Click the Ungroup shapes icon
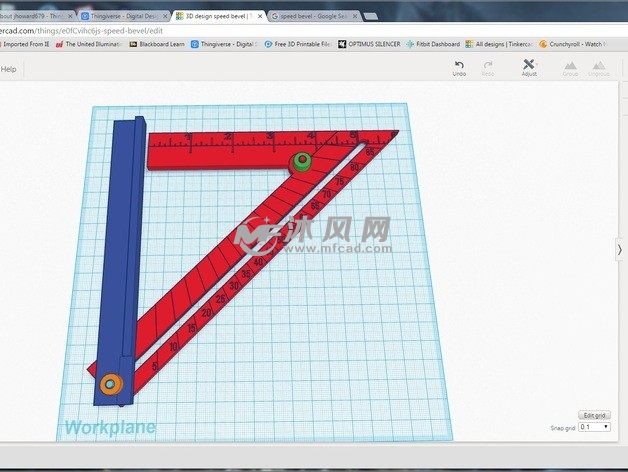This screenshot has height=472, width=628. point(598,66)
